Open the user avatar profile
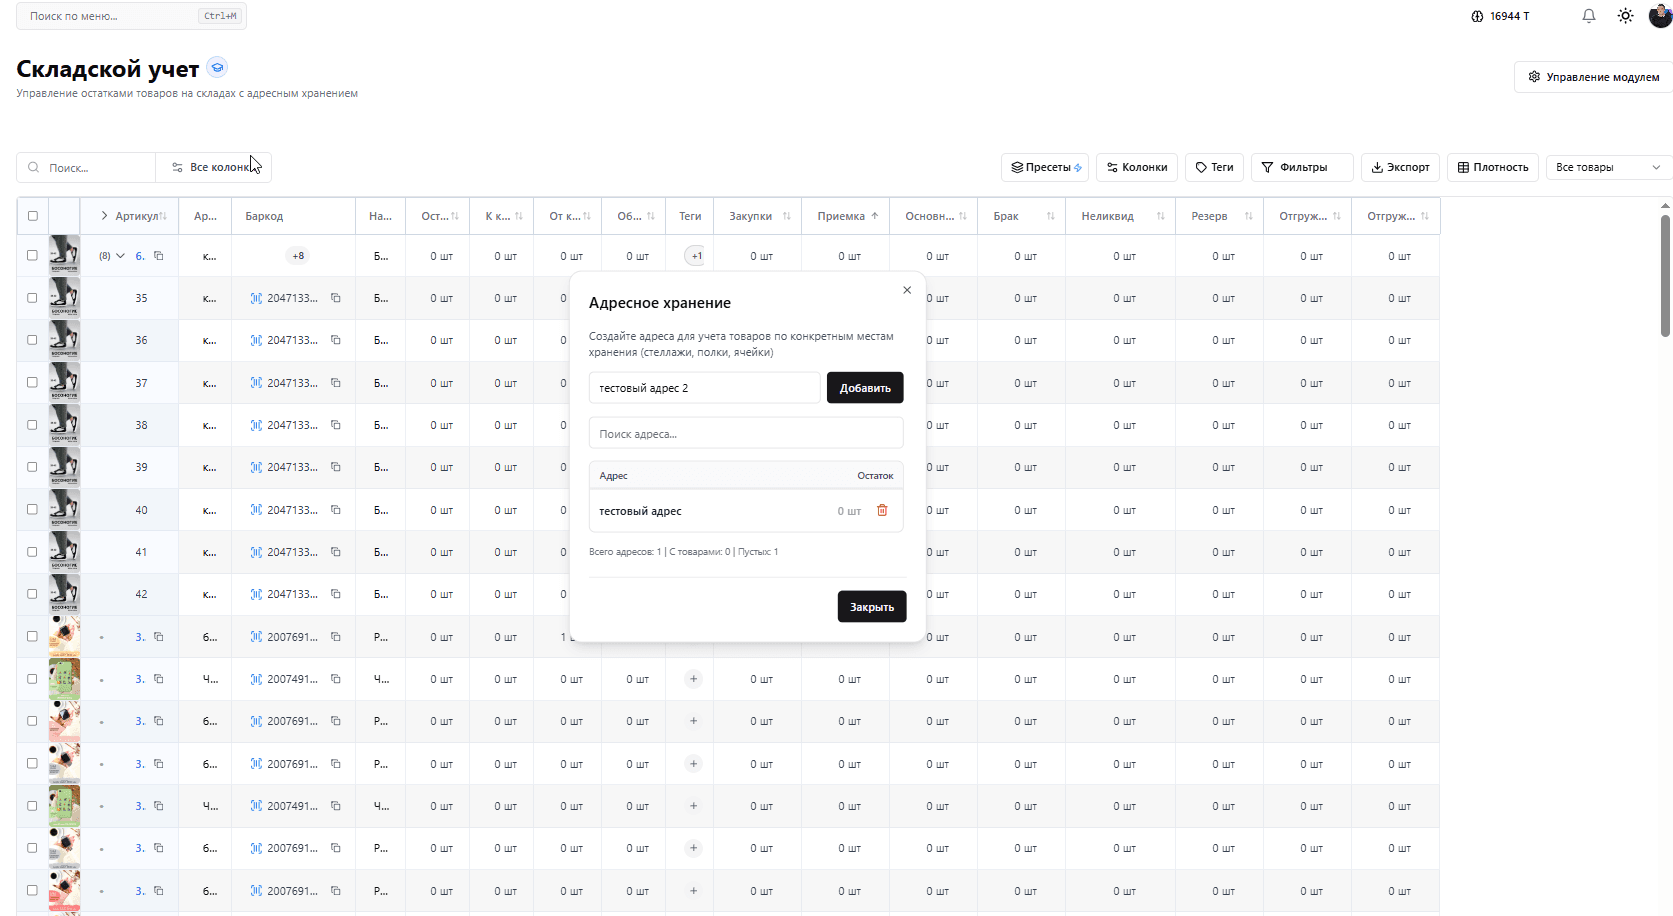 coord(1659,16)
